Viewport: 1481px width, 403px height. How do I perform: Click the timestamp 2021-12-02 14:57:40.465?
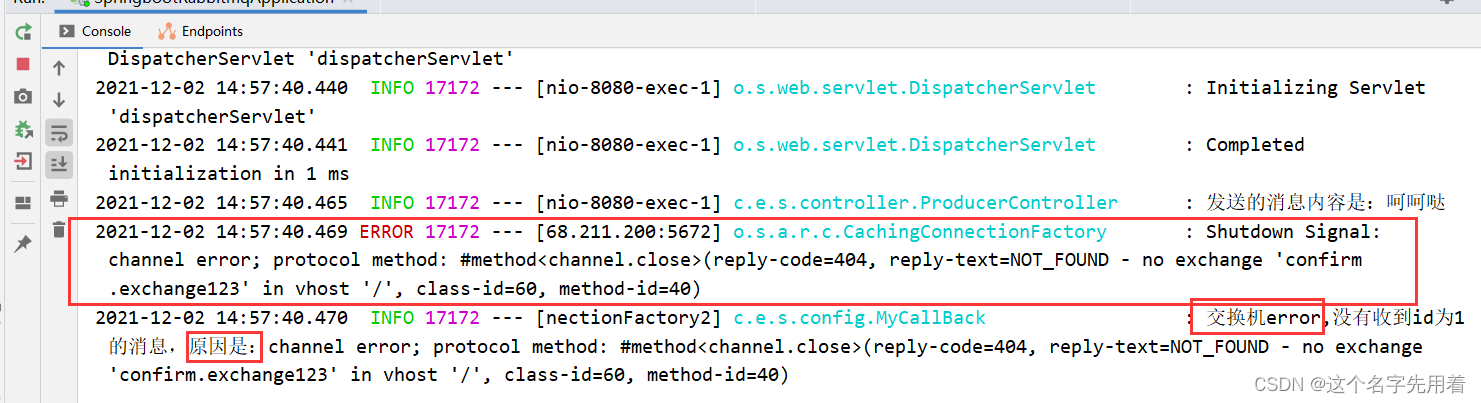pos(222,203)
